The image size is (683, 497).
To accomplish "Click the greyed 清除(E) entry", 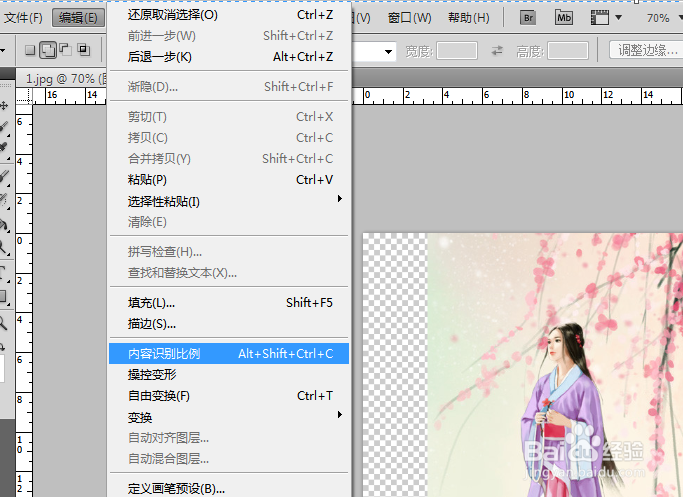I will [229, 222].
